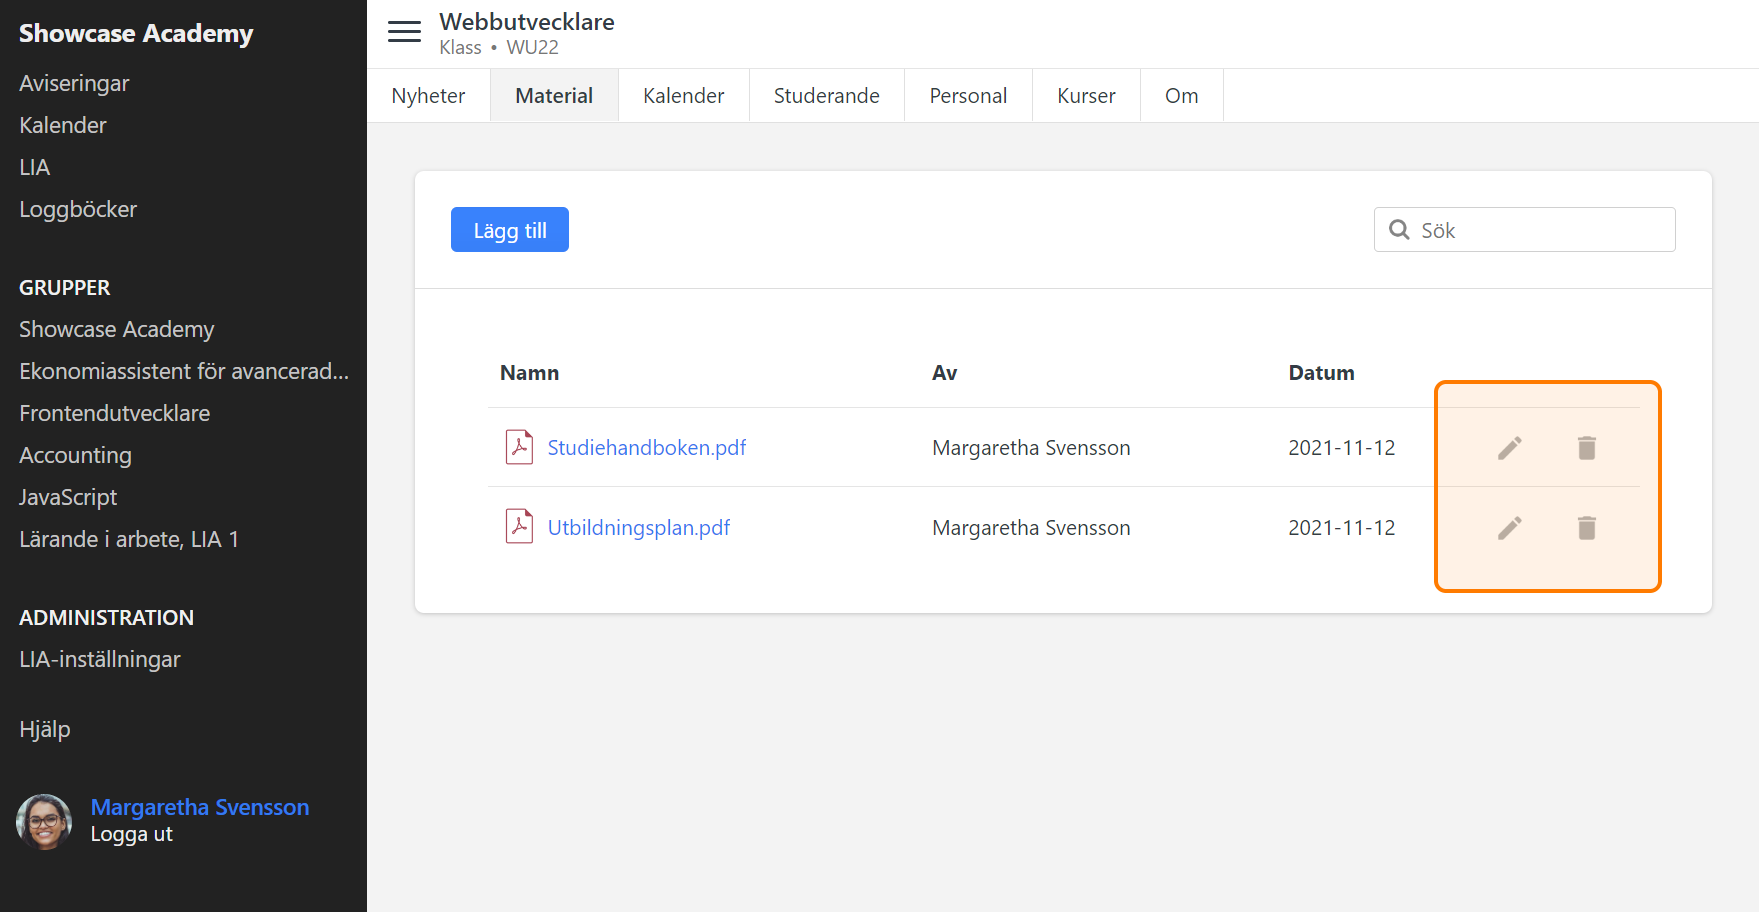The width and height of the screenshot is (1759, 912).
Task: Delete Utbildningsplan.pdf with trash icon
Action: point(1586,528)
